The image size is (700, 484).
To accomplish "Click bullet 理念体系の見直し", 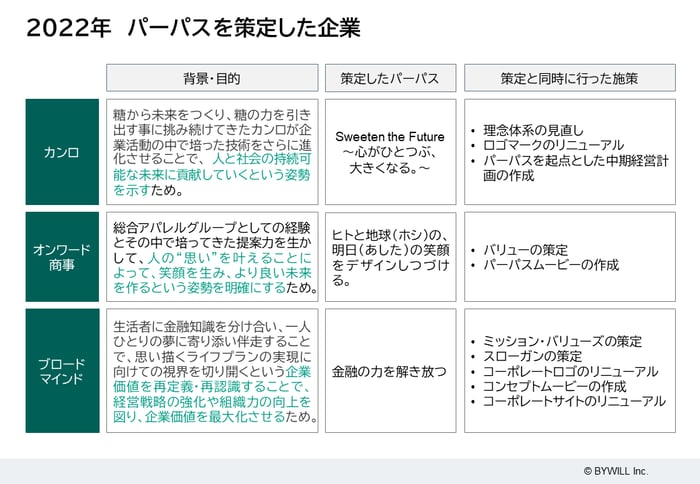I will pos(533,130).
